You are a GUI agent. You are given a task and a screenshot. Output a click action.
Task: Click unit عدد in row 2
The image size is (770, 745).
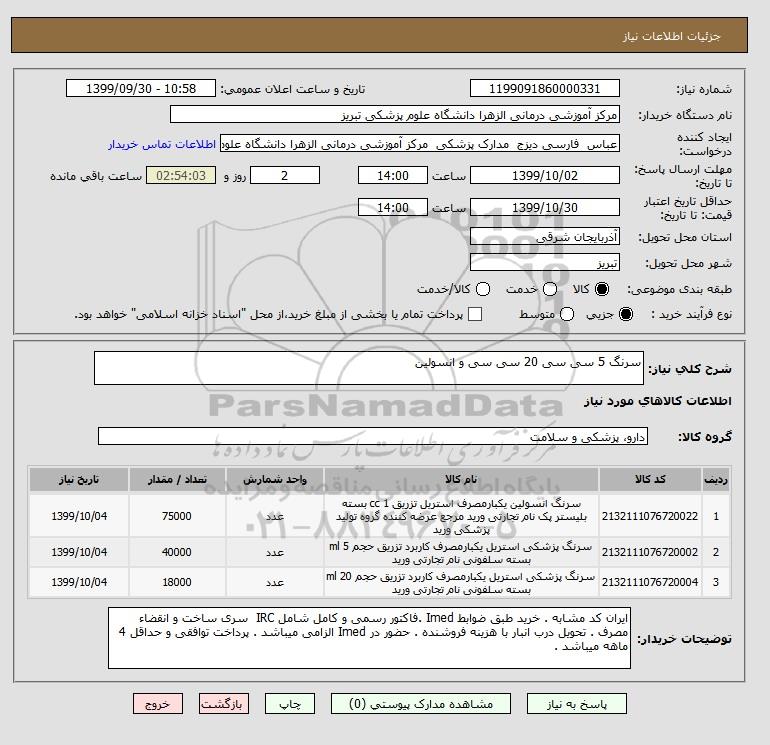[275, 552]
